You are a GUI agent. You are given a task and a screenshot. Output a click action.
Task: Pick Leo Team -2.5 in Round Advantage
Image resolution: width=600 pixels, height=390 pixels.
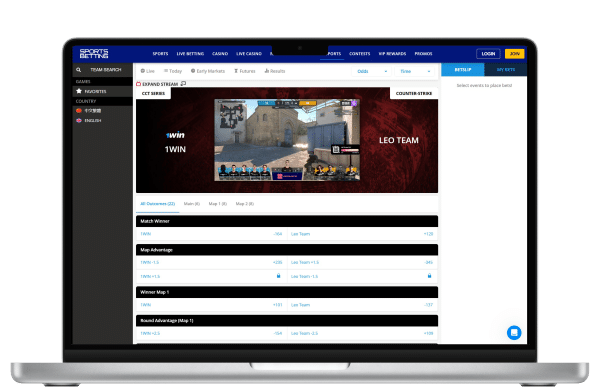(362, 333)
